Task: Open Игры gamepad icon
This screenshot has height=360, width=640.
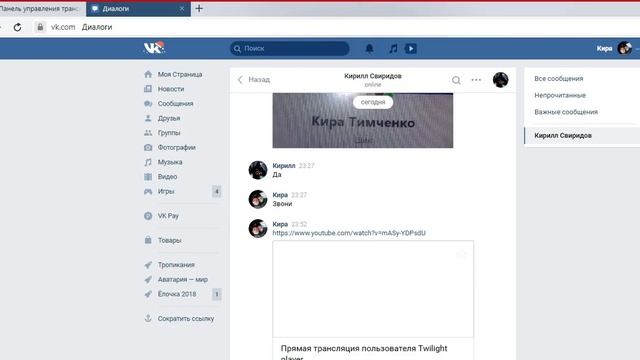Action: pyautogui.click(x=148, y=191)
